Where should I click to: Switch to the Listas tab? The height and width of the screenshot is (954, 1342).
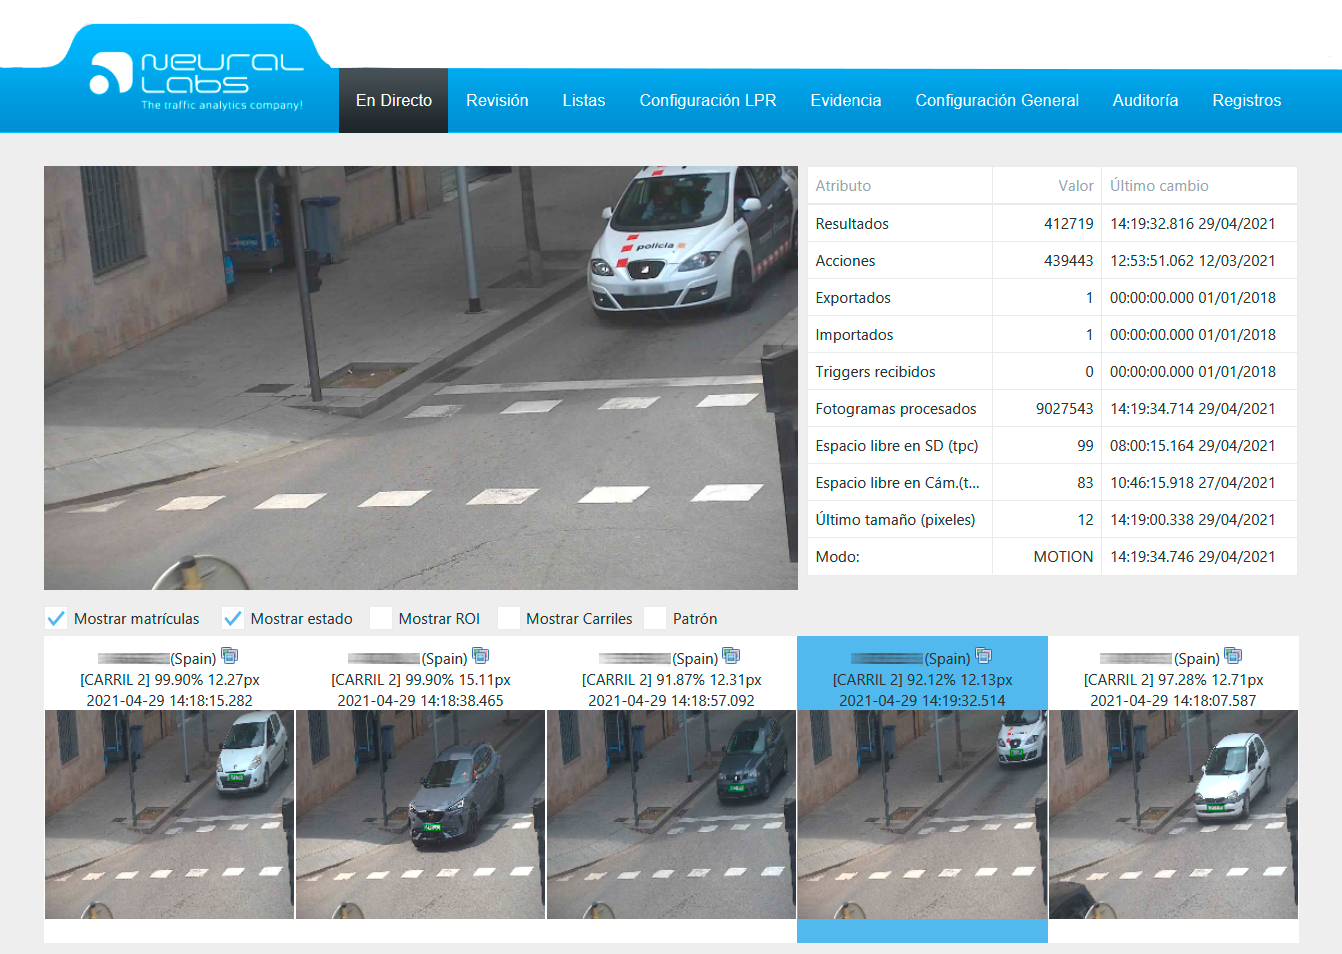(584, 100)
